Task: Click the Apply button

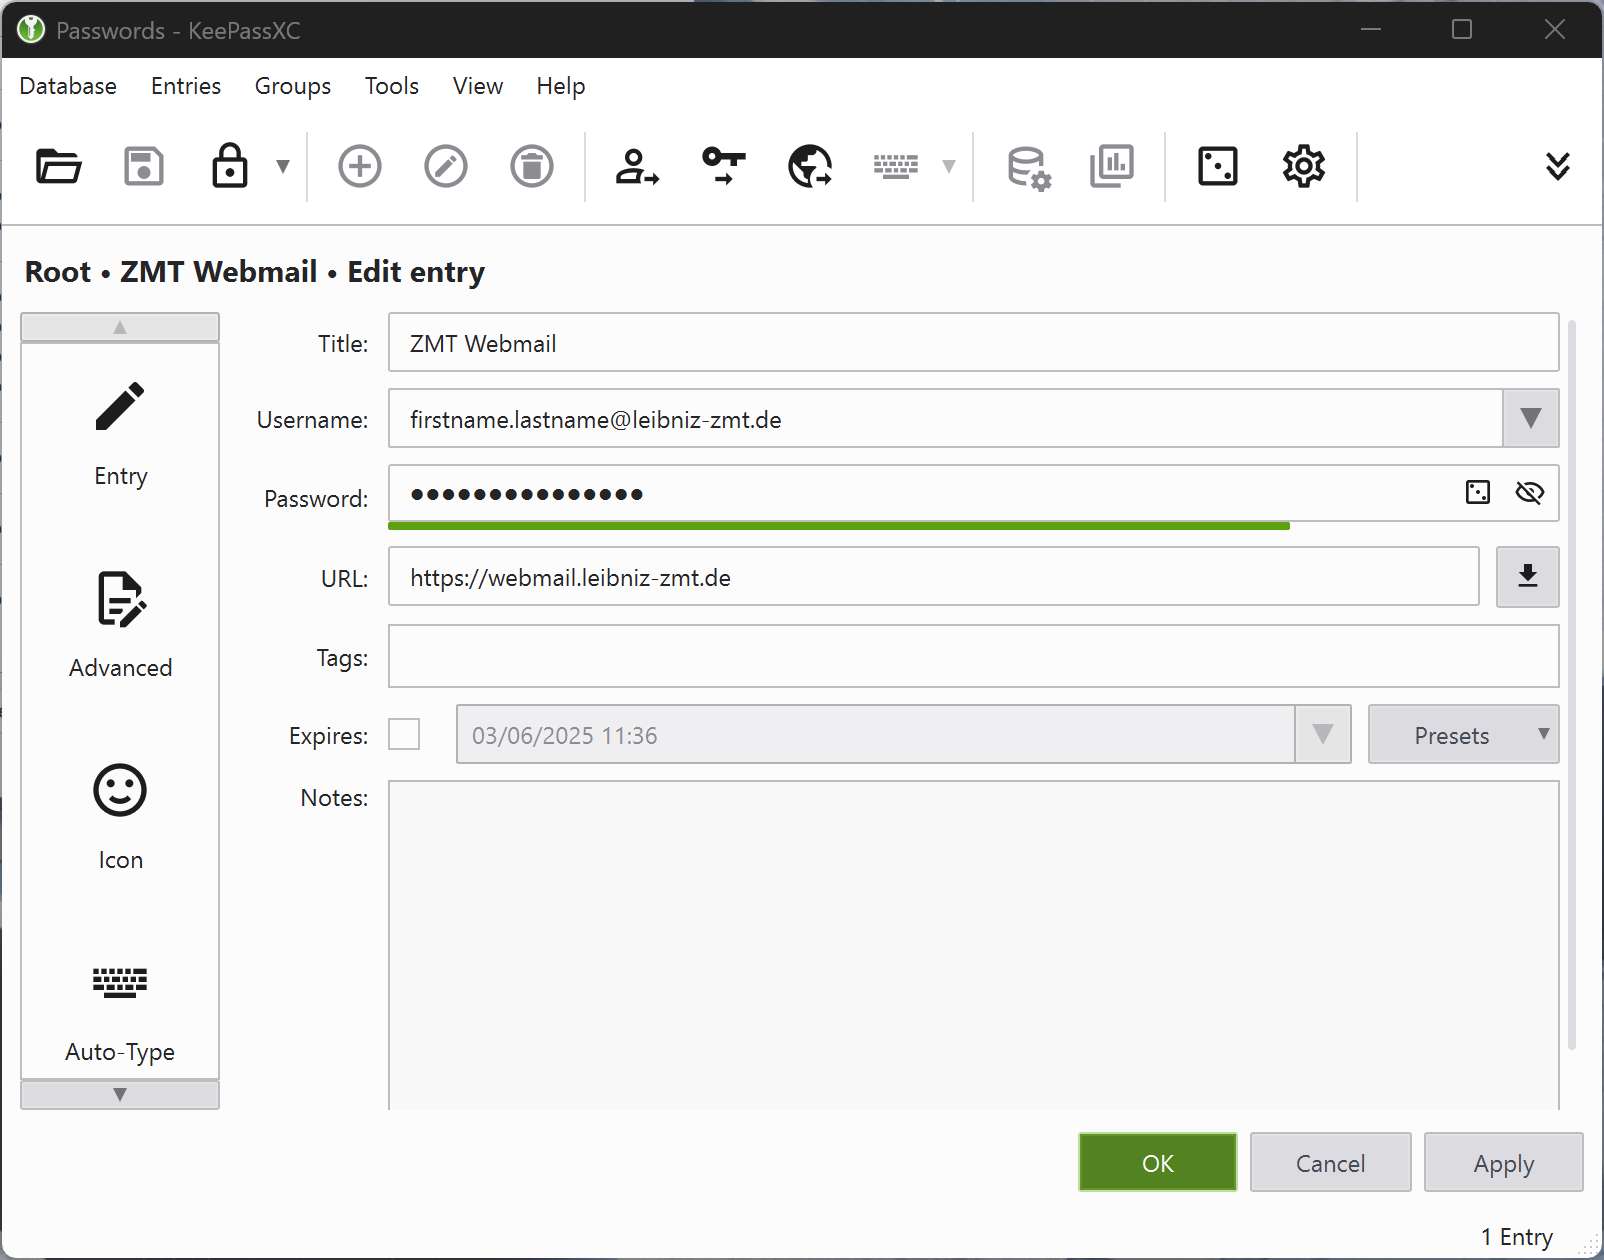Action: click(x=1503, y=1163)
